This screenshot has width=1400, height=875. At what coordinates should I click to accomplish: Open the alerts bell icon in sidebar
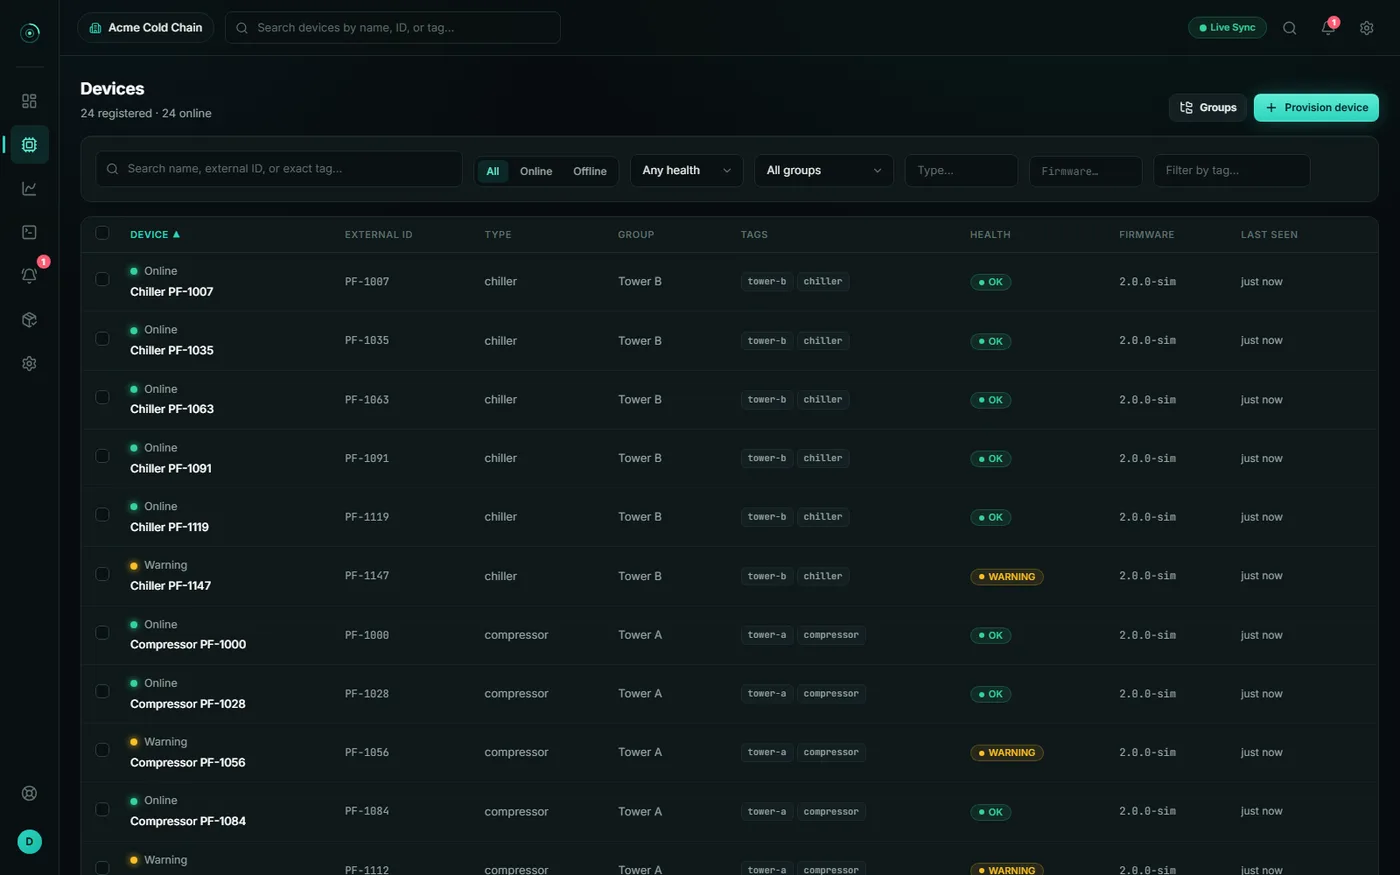(29, 276)
